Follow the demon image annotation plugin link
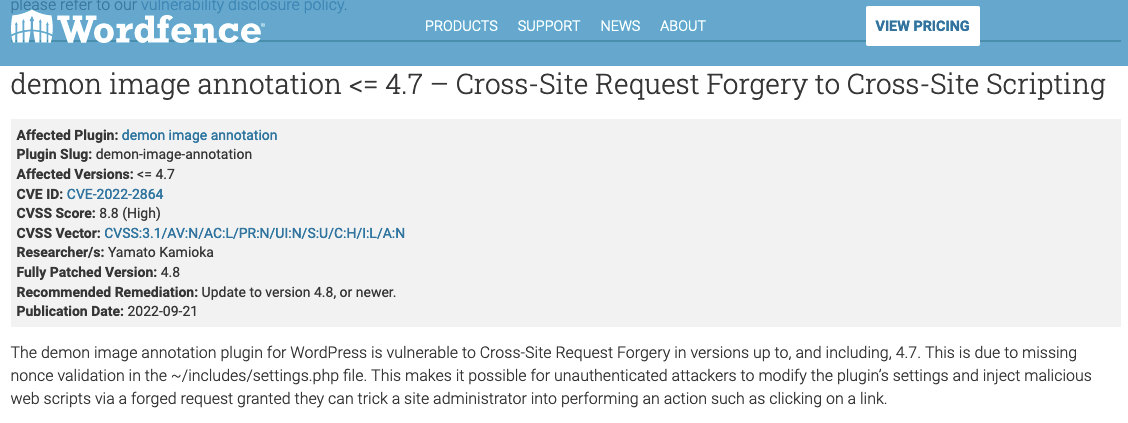Viewport: 1128px width, 423px height. click(x=199, y=135)
